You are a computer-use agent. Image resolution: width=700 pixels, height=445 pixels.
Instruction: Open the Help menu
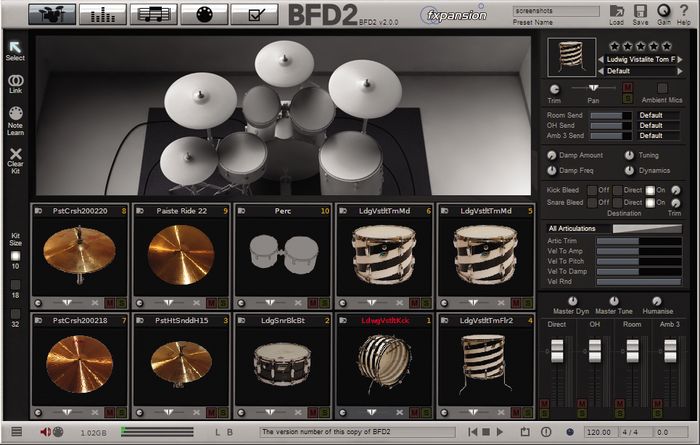coord(681,13)
